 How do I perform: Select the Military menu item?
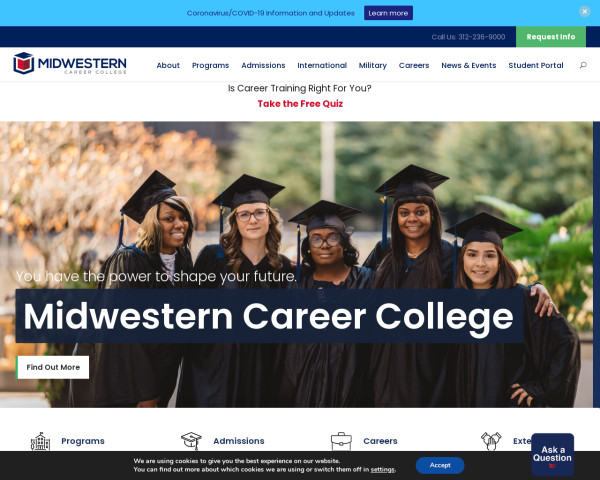[373, 65]
